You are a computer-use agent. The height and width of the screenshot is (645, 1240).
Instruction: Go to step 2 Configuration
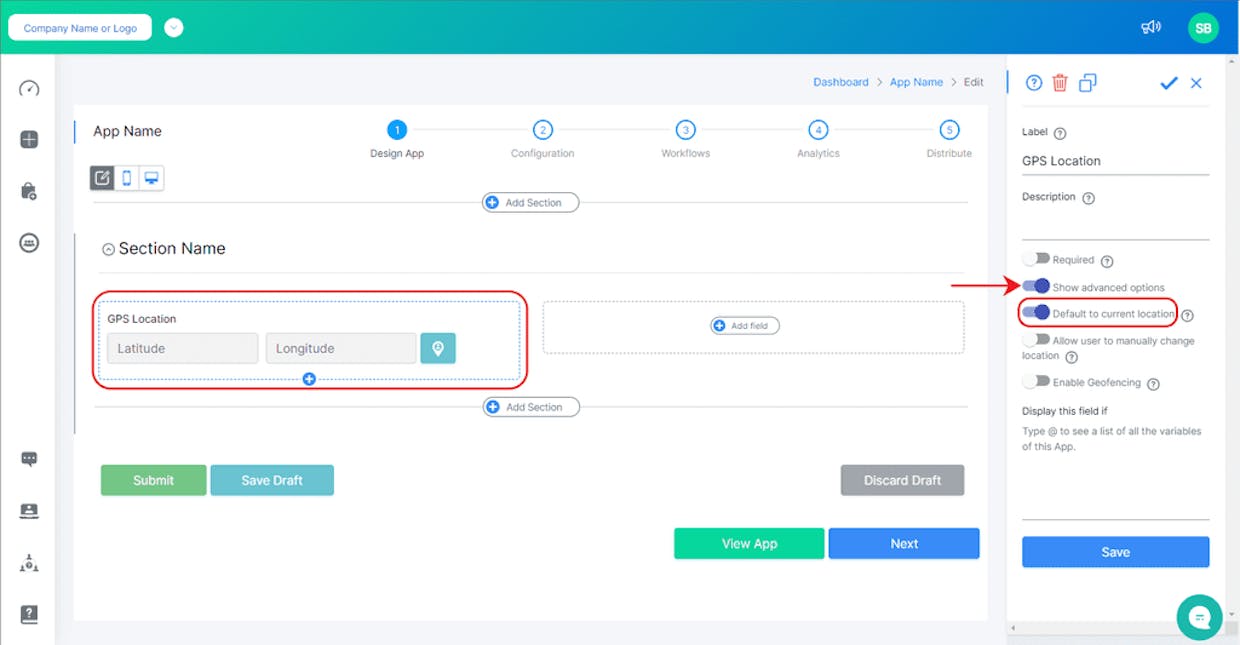542,130
